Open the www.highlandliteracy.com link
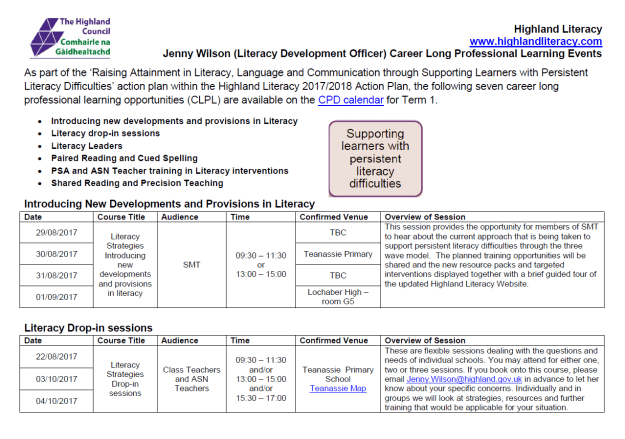The height and width of the screenshot is (439, 625). pos(536,42)
